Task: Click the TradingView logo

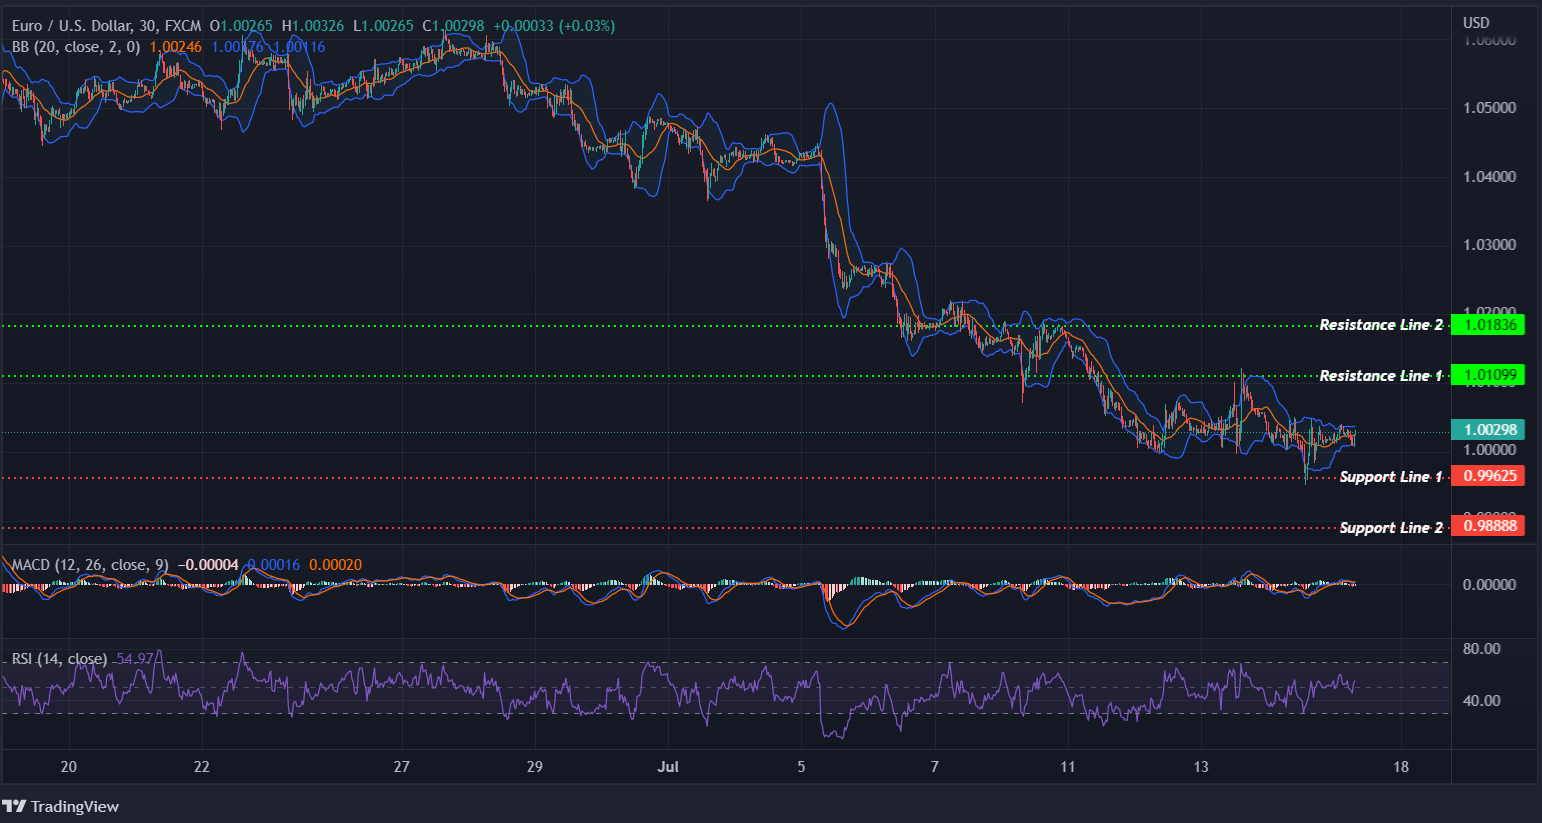Action: 62,806
